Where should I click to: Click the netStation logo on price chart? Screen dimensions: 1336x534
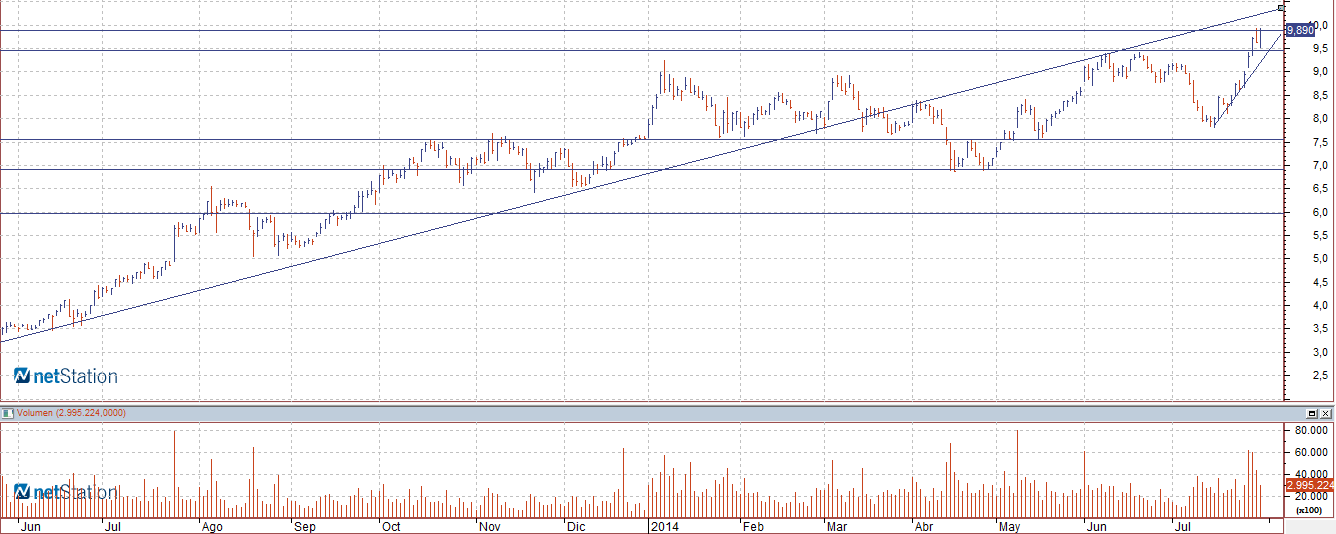tap(66, 376)
